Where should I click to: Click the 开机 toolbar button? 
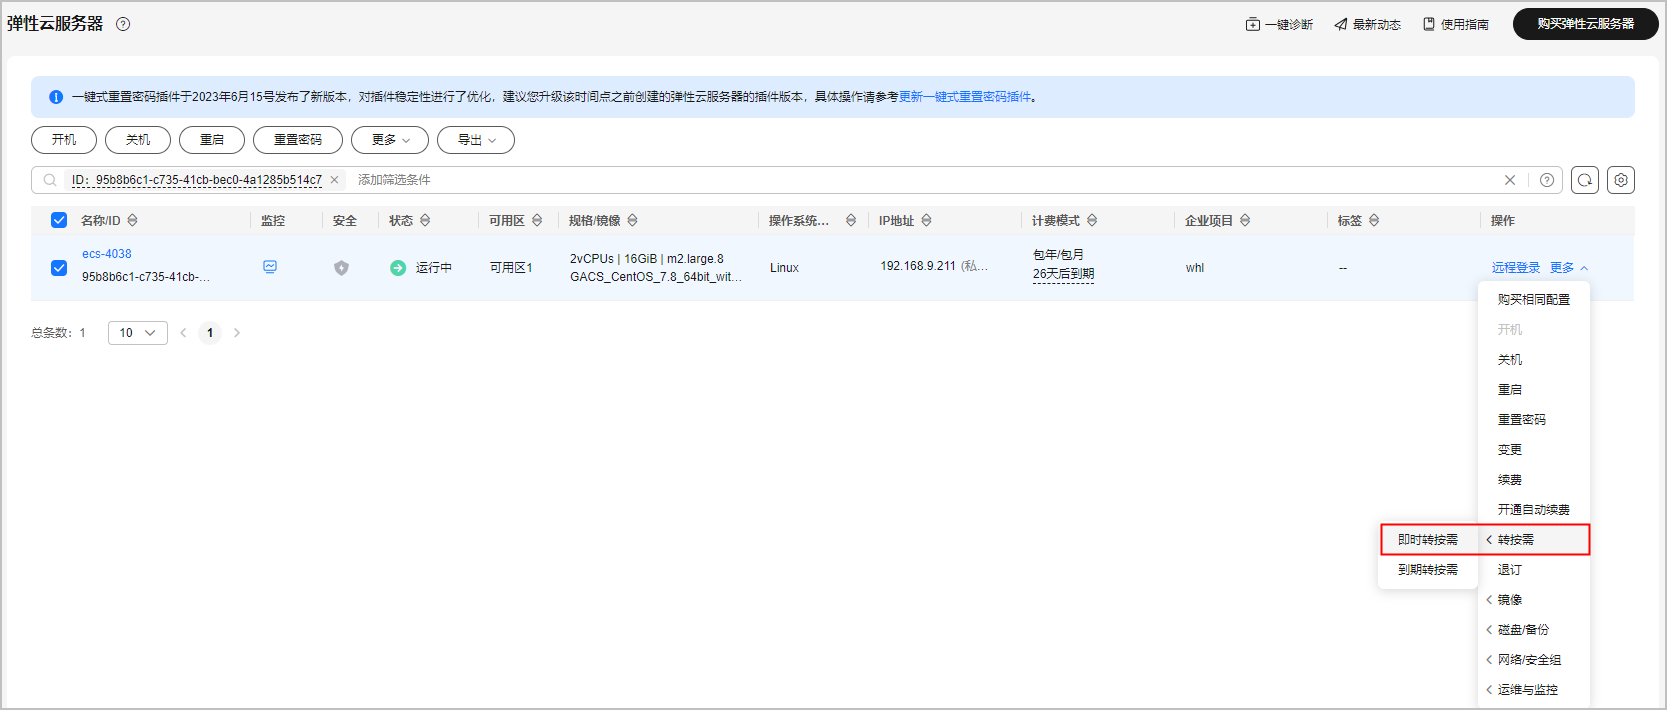(64, 140)
